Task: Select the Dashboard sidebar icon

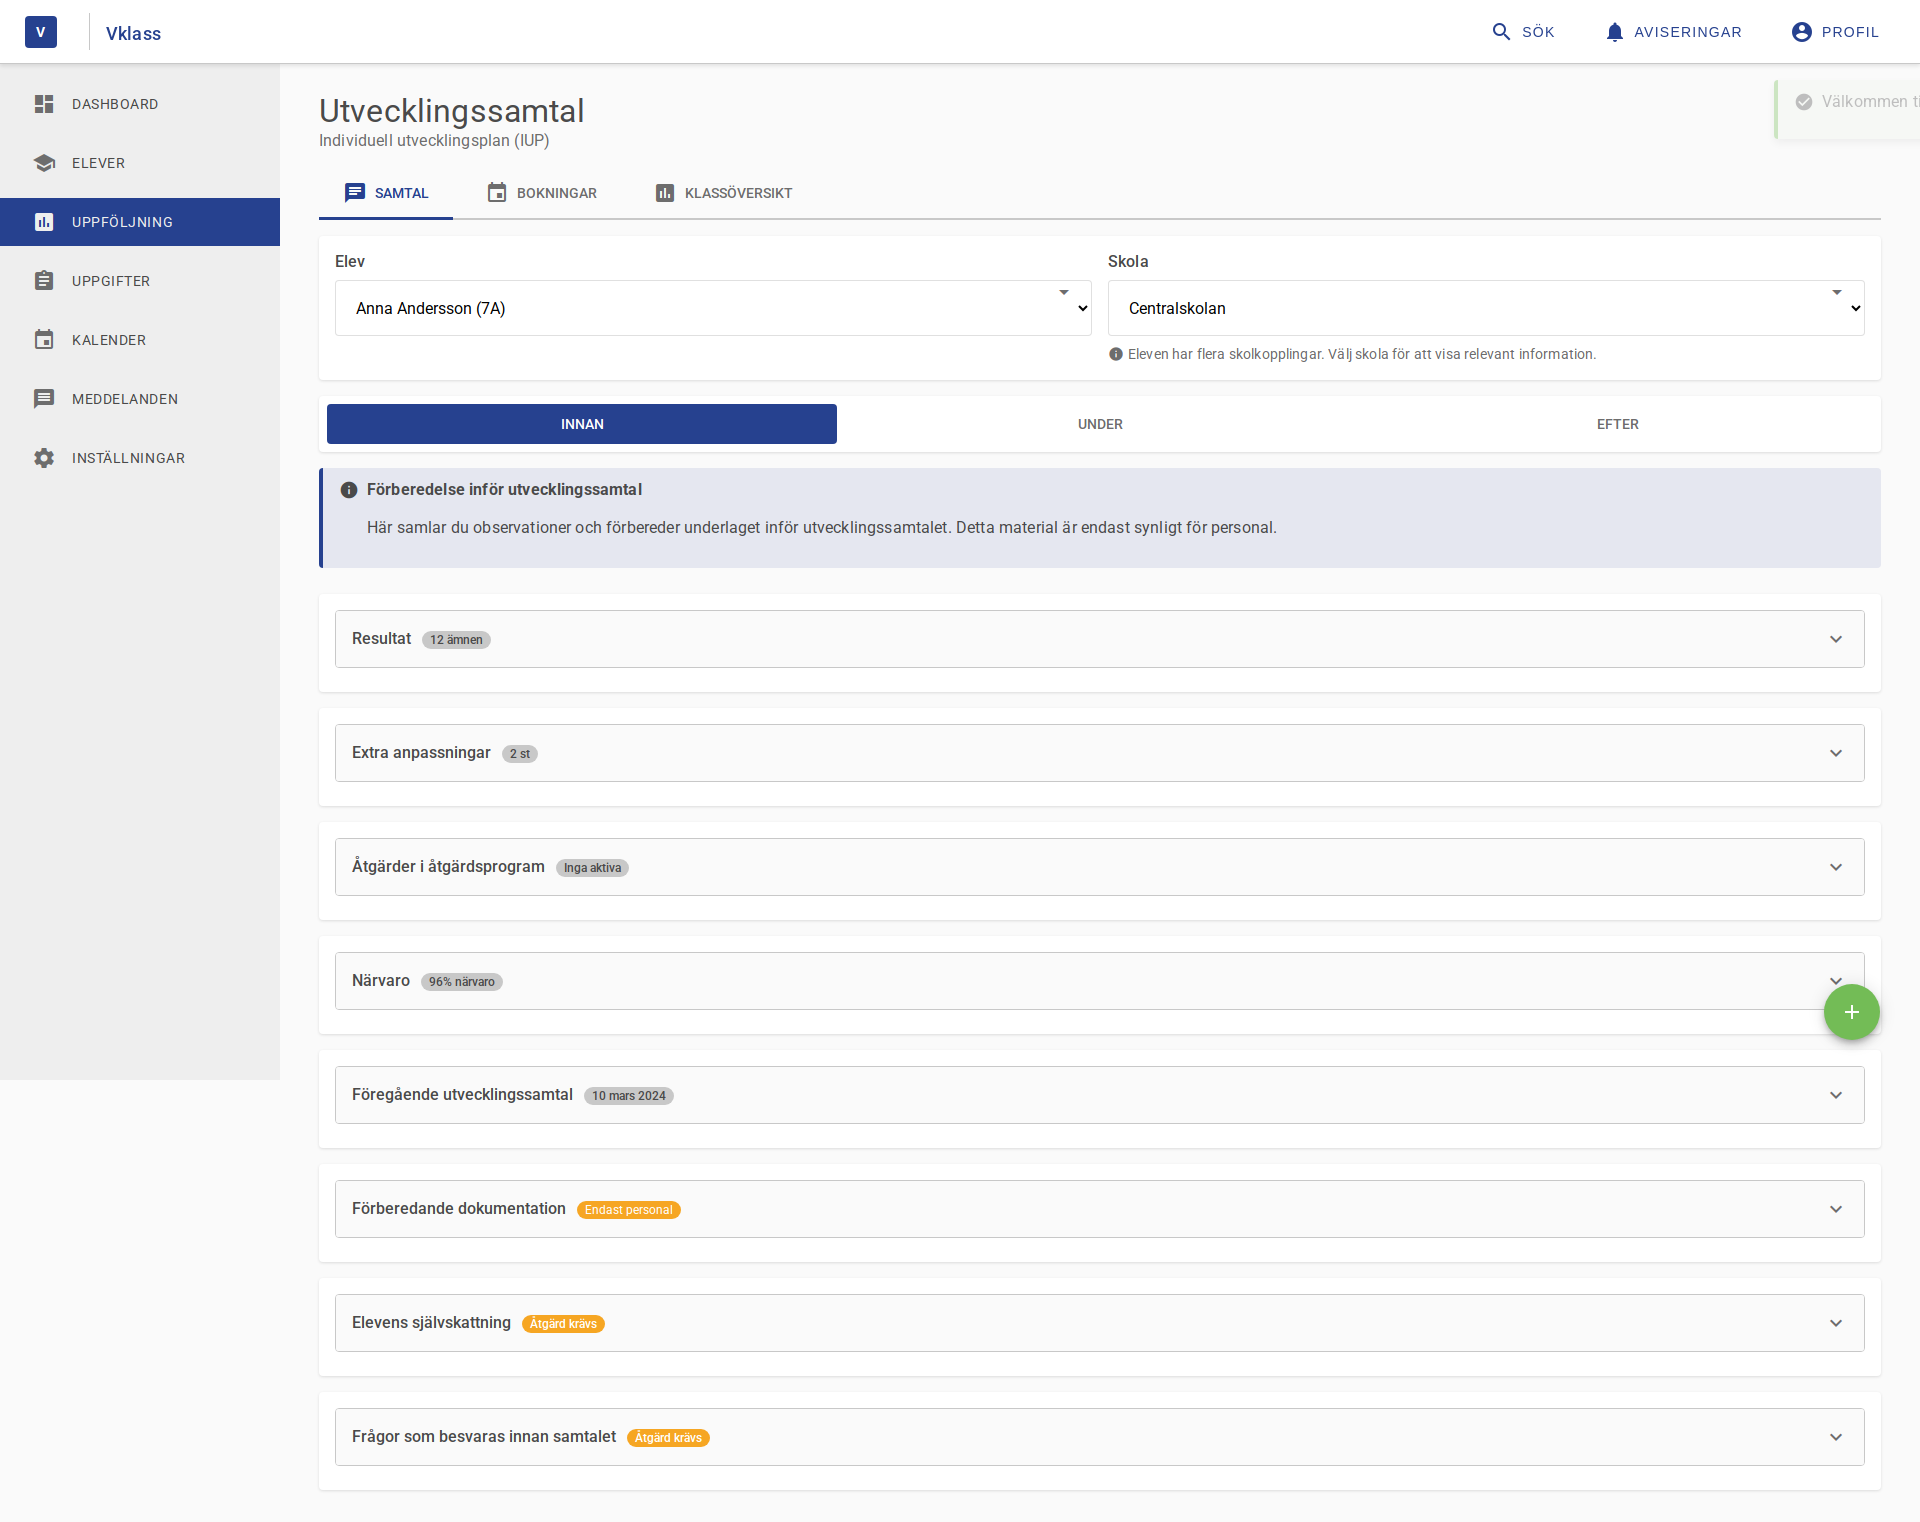Action: pyautogui.click(x=44, y=103)
